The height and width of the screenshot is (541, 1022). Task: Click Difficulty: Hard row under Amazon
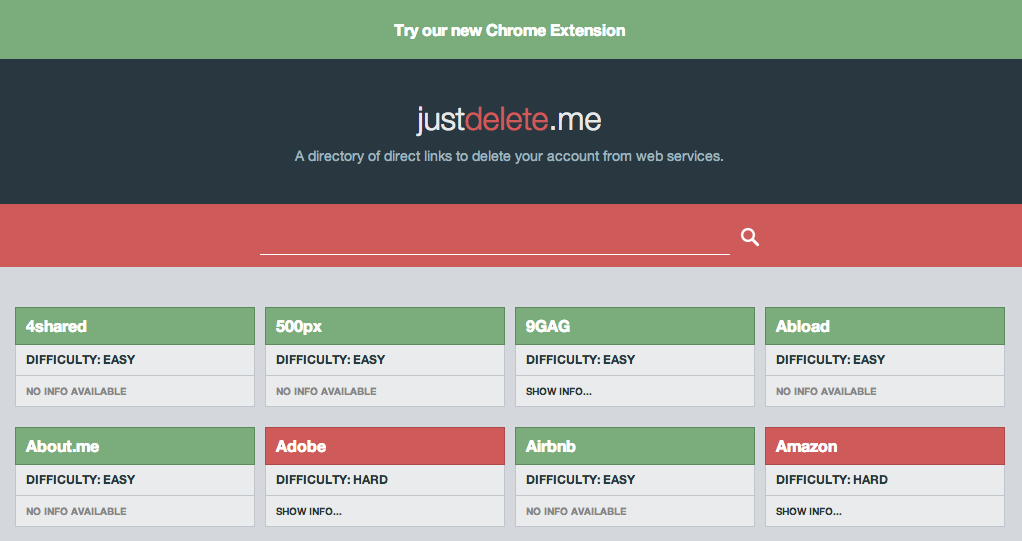point(884,480)
